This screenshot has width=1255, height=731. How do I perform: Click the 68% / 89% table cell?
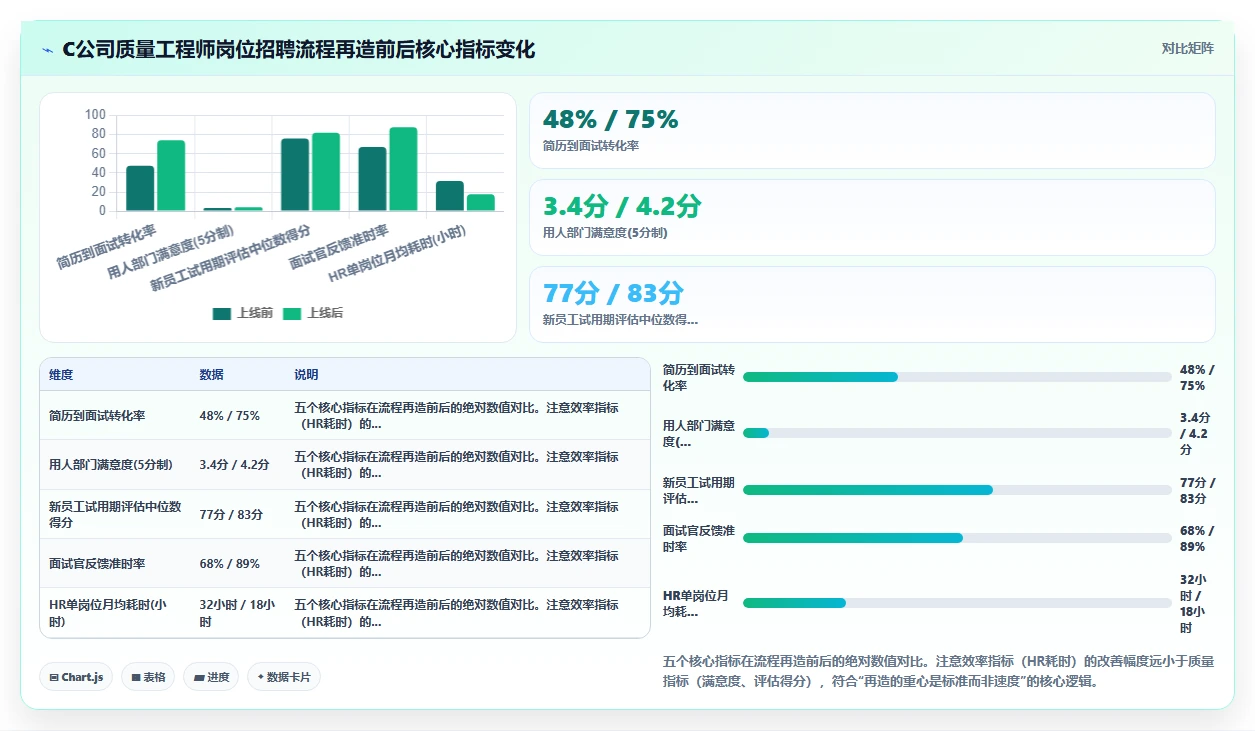tap(230, 564)
